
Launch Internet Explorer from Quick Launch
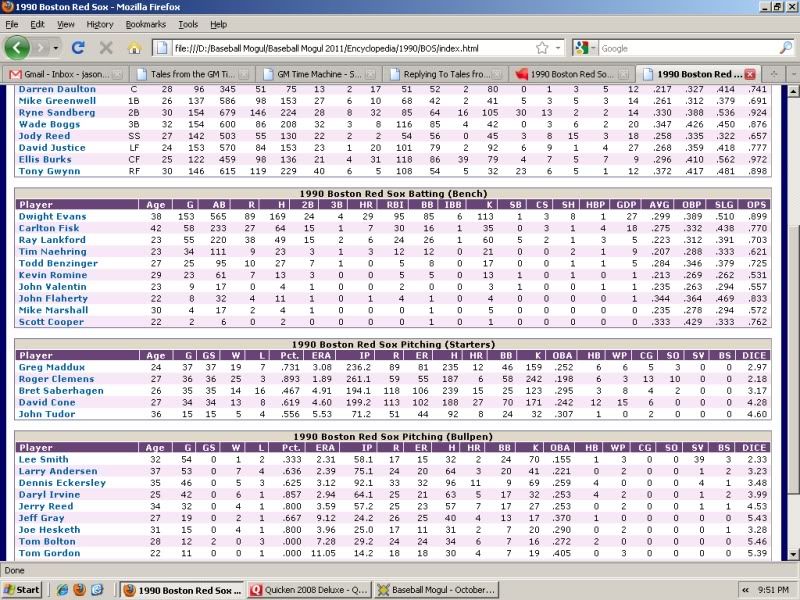(x=62, y=590)
